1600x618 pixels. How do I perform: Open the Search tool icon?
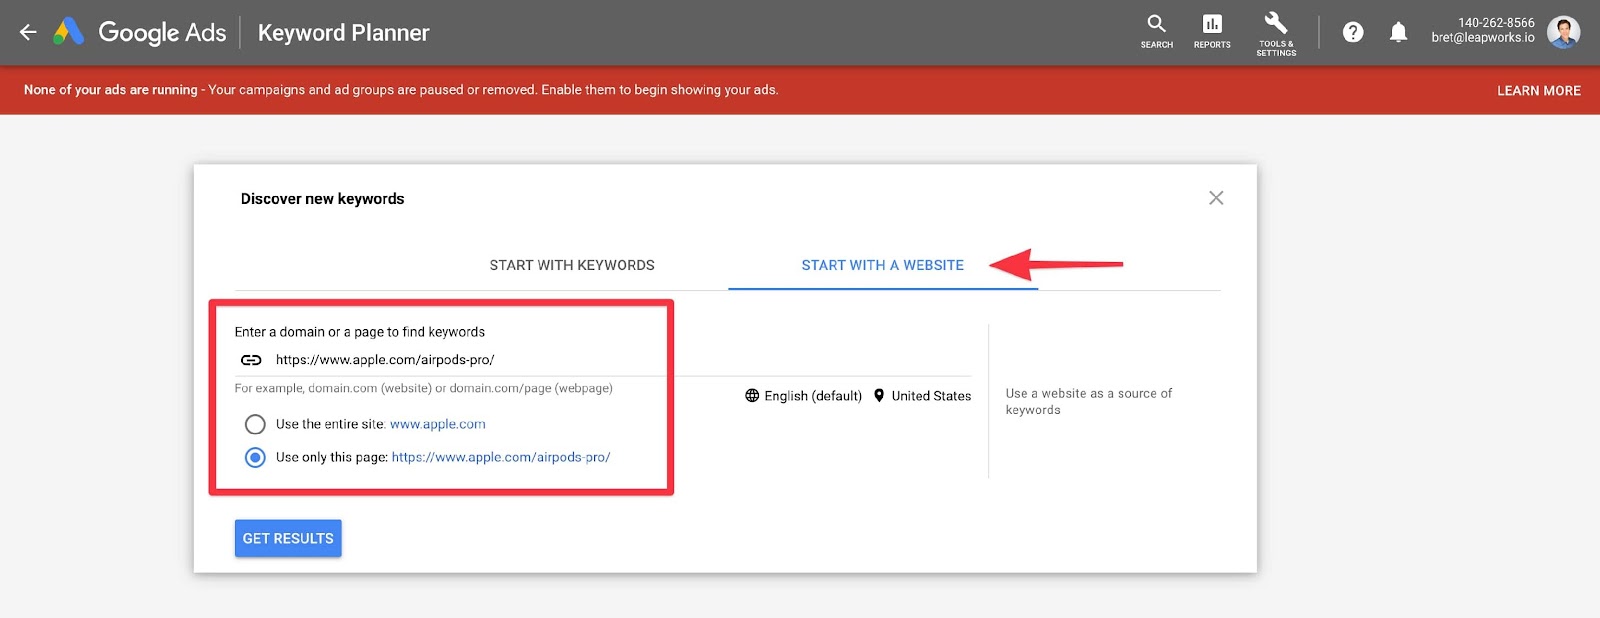pyautogui.click(x=1157, y=31)
